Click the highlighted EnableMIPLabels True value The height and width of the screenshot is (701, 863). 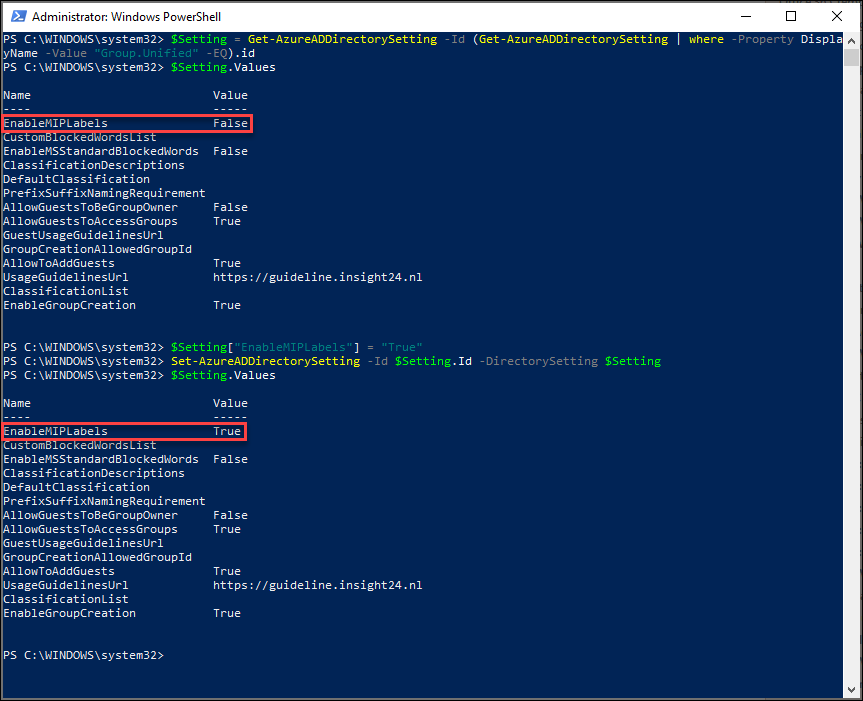(x=227, y=431)
